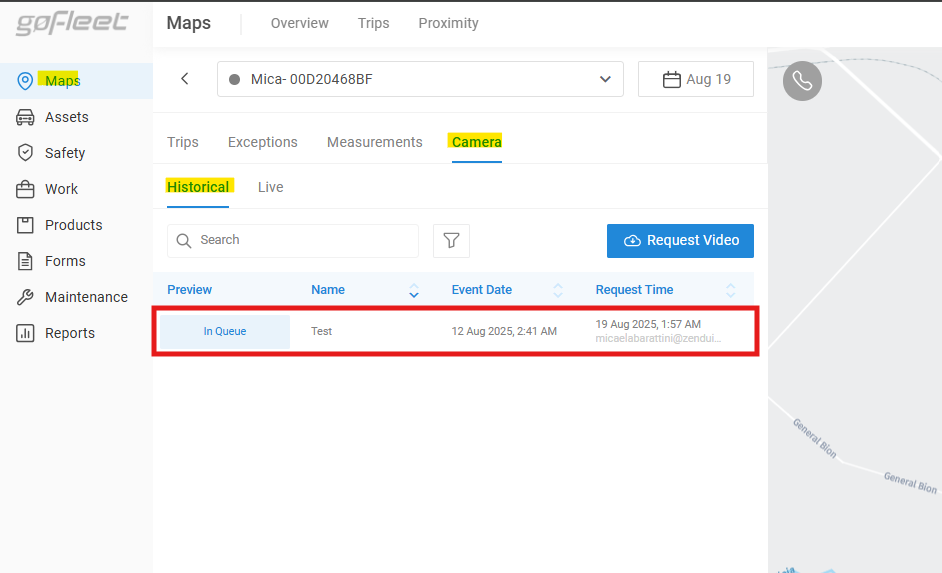
Task: Click the Products box icon
Action: [25, 225]
